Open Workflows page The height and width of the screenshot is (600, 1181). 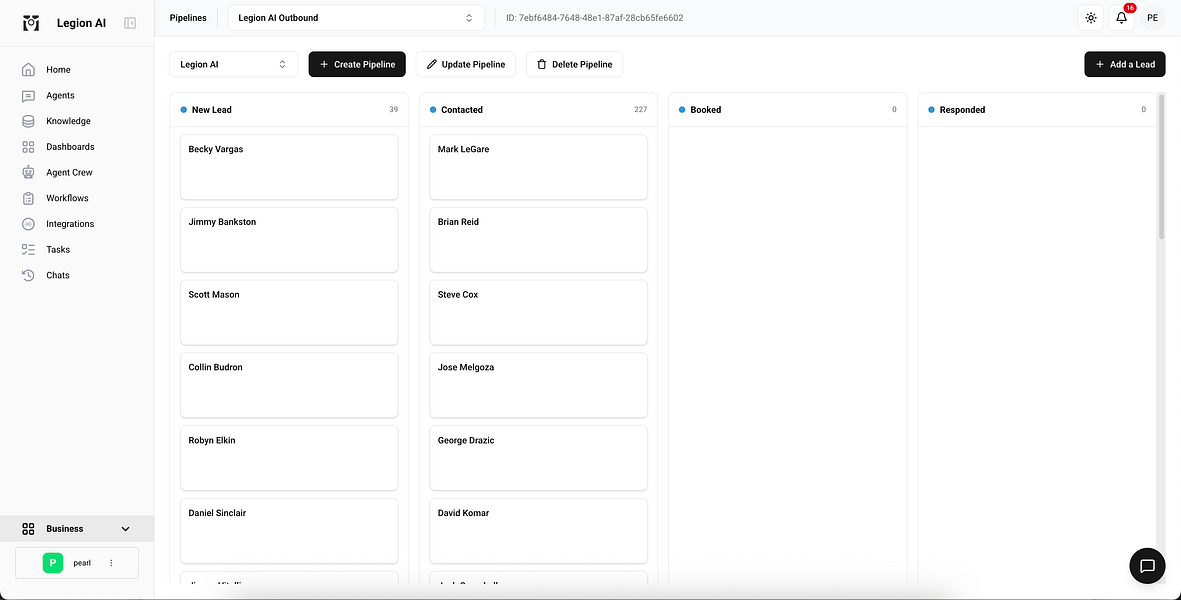pyautogui.click(x=67, y=198)
